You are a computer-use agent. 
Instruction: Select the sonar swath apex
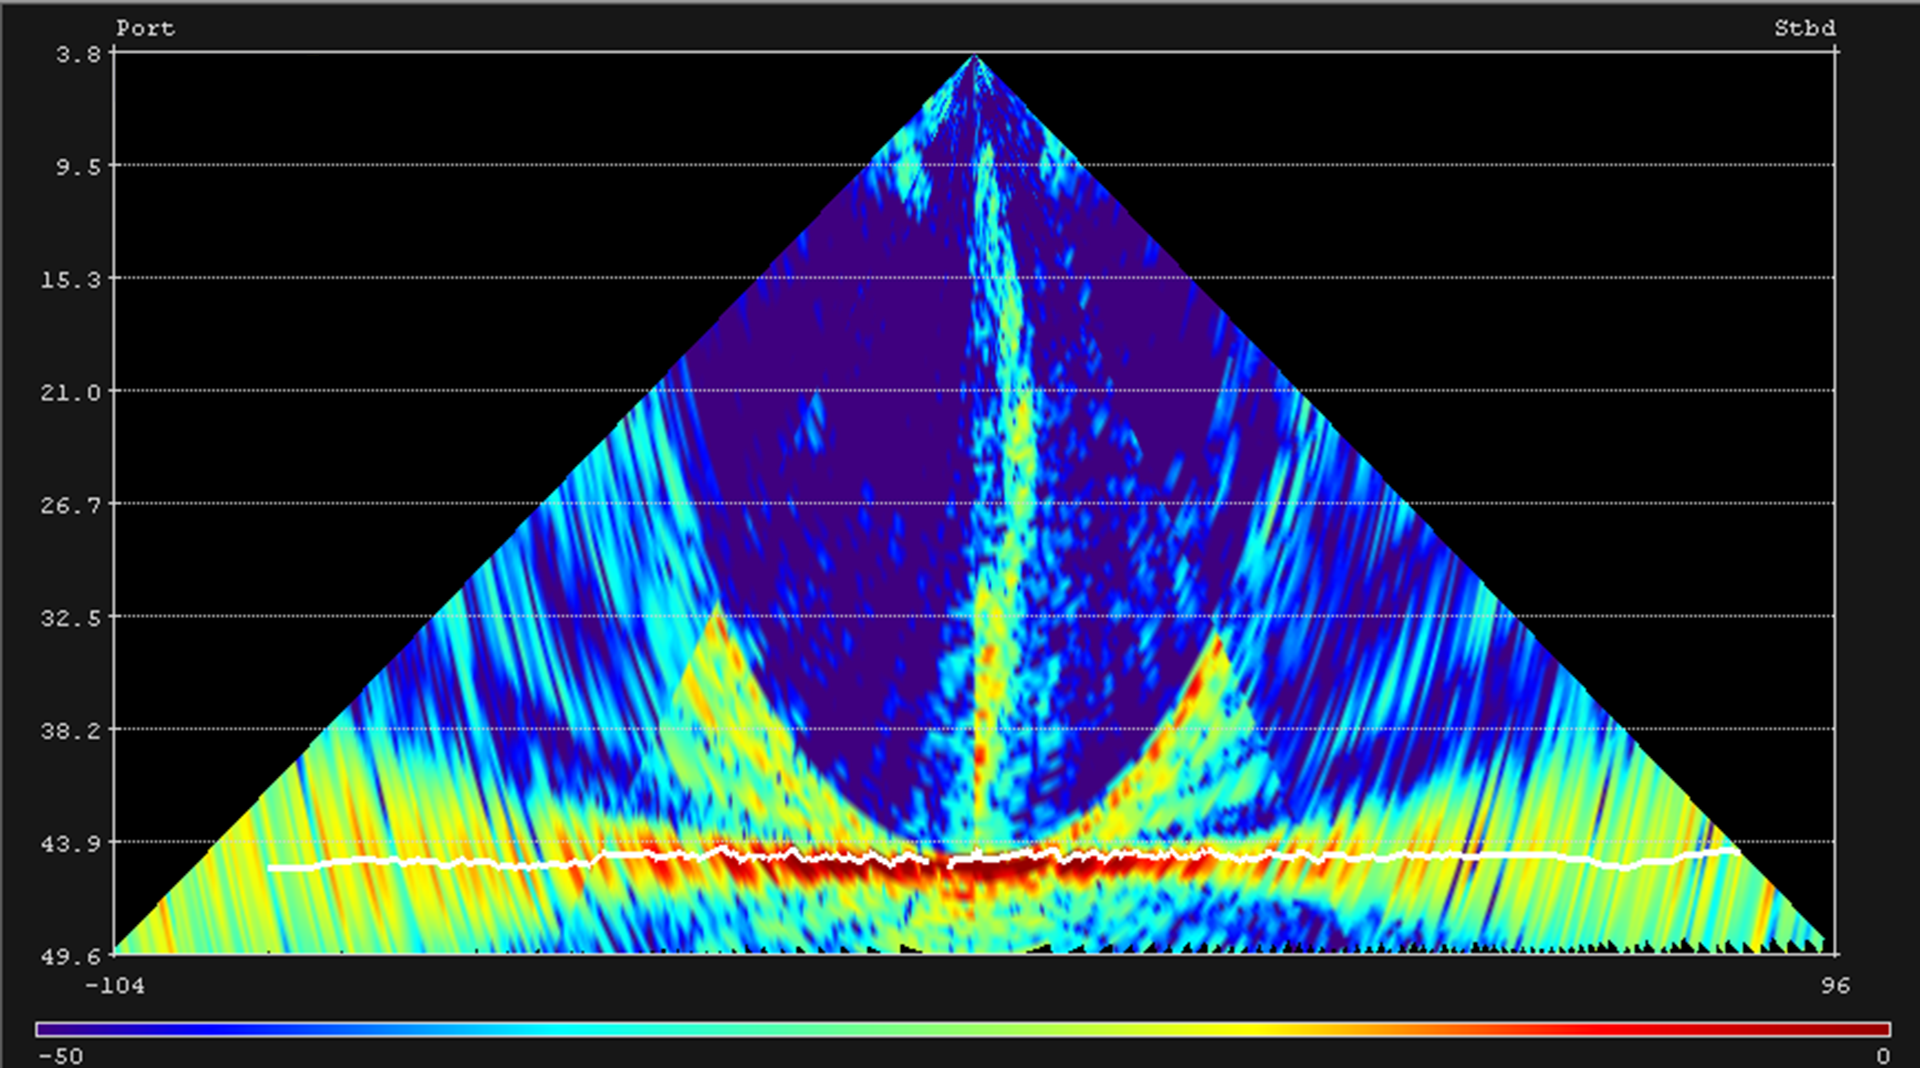point(974,57)
